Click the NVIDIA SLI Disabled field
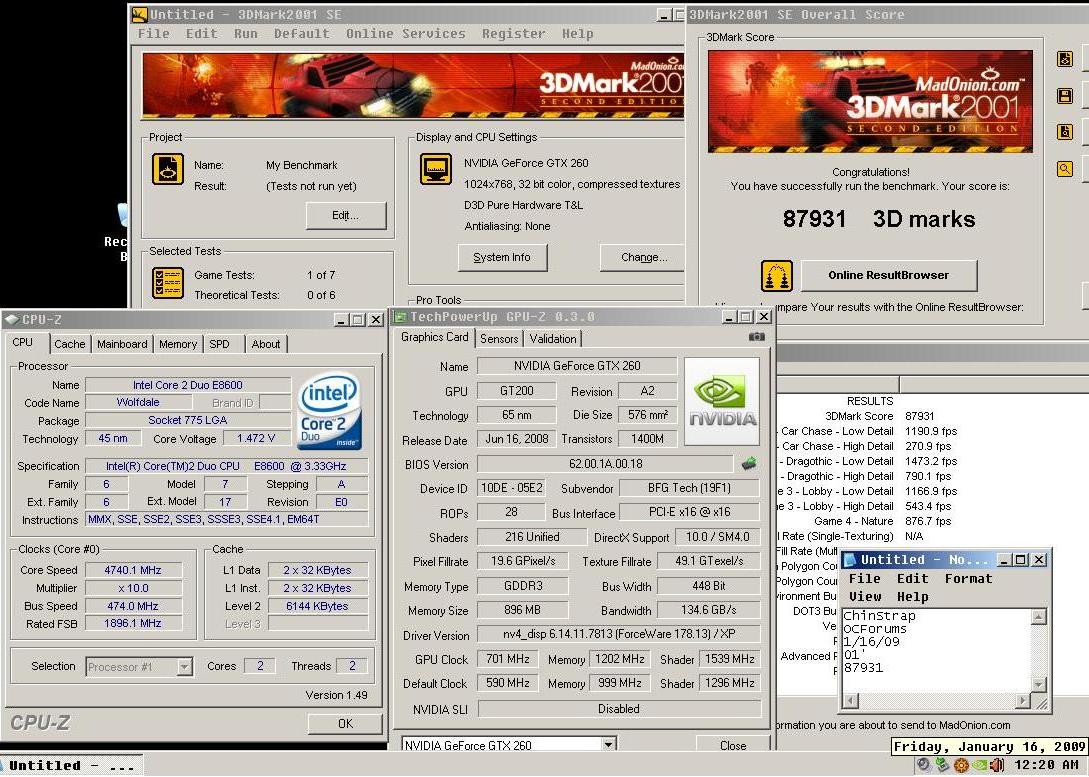This screenshot has width=1089, height=777. (619, 709)
